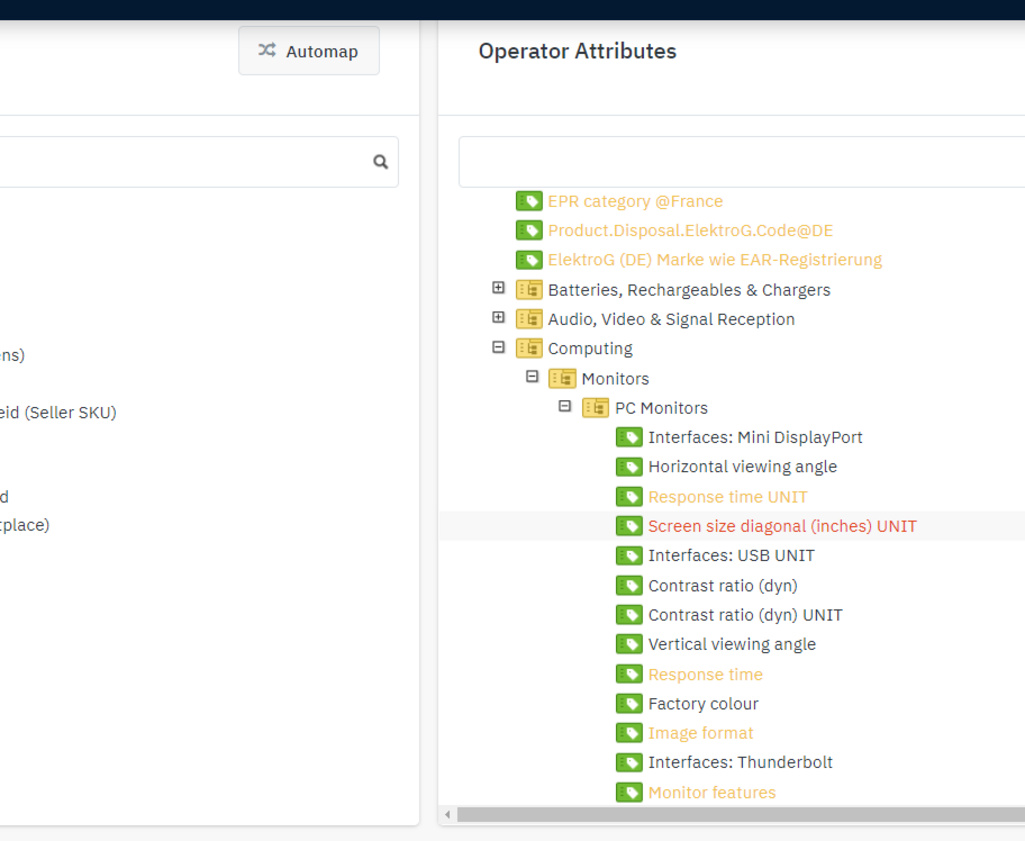This screenshot has height=841, width=1025.
Task: Click tag icon for Monitor features
Action: (629, 793)
